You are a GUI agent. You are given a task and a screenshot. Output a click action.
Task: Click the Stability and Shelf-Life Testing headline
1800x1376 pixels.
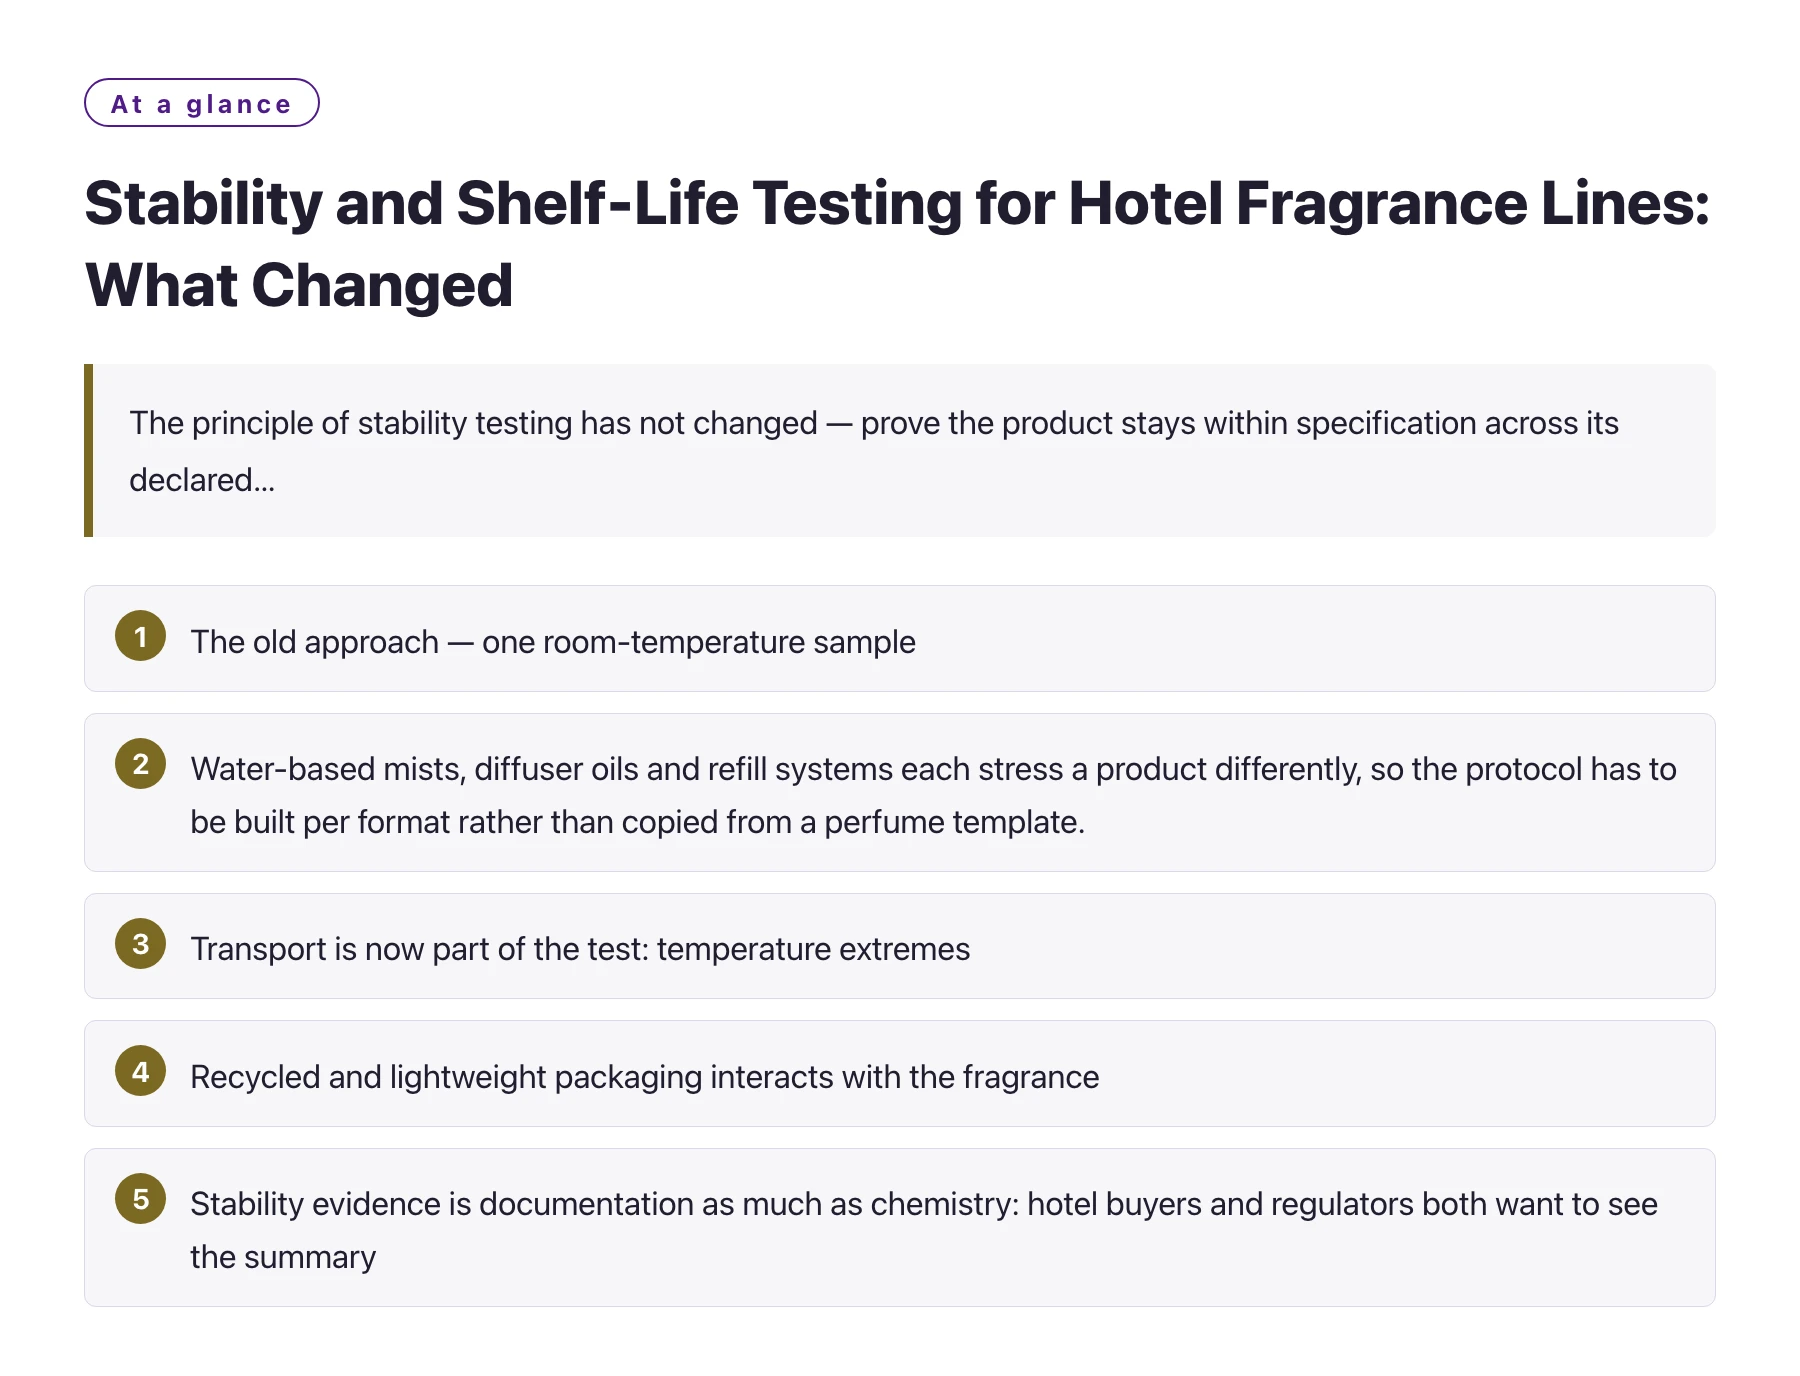897,244
